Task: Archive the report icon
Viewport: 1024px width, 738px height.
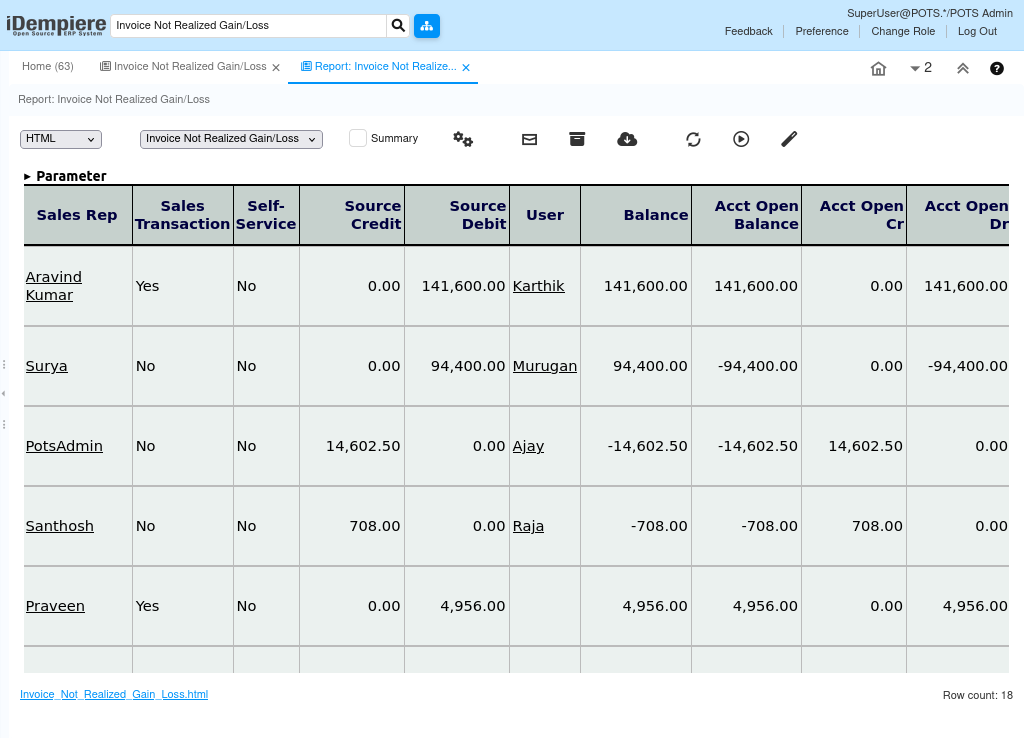Action: (x=577, y=138)
